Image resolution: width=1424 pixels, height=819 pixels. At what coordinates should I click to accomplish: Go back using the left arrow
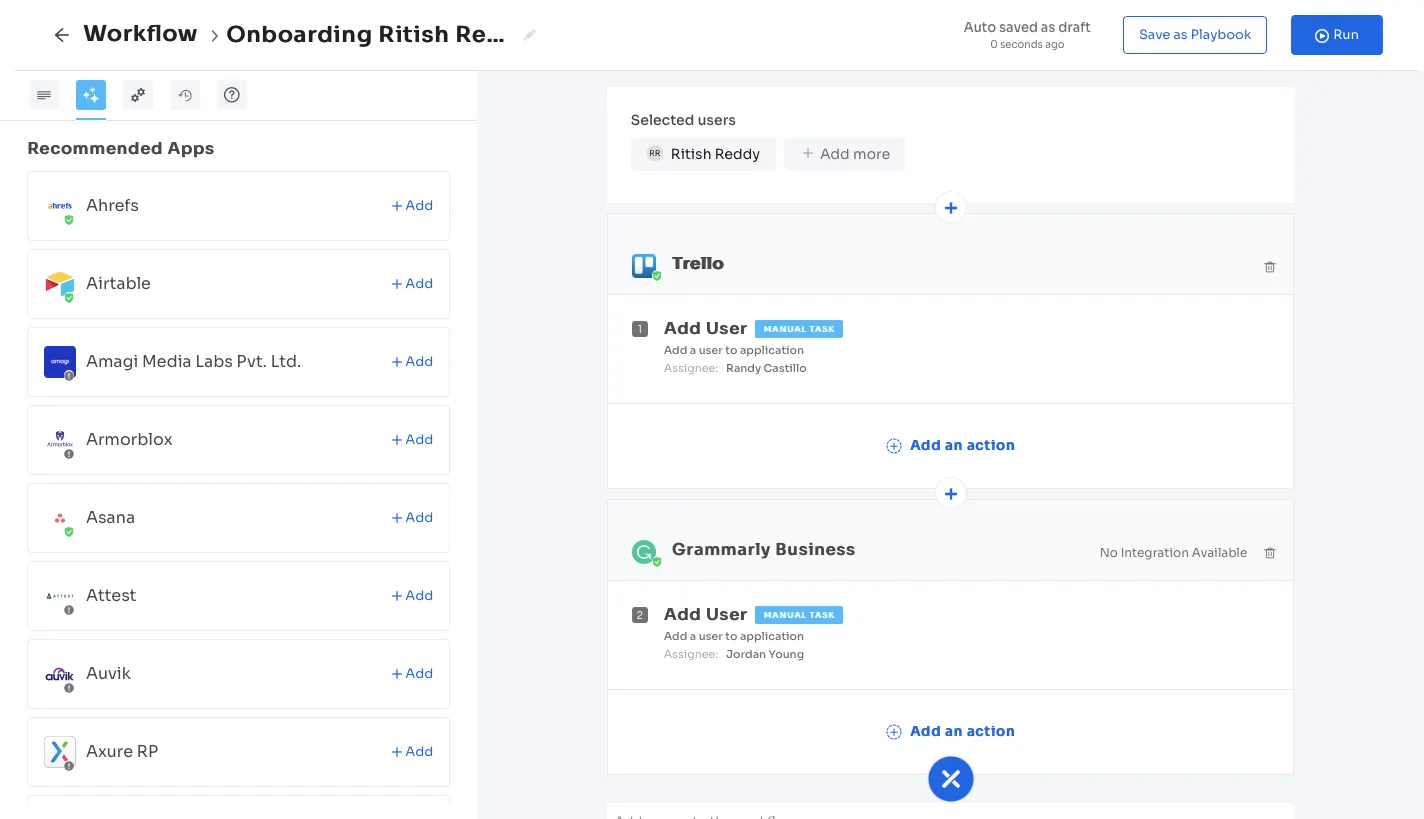(x=62, y=35)
